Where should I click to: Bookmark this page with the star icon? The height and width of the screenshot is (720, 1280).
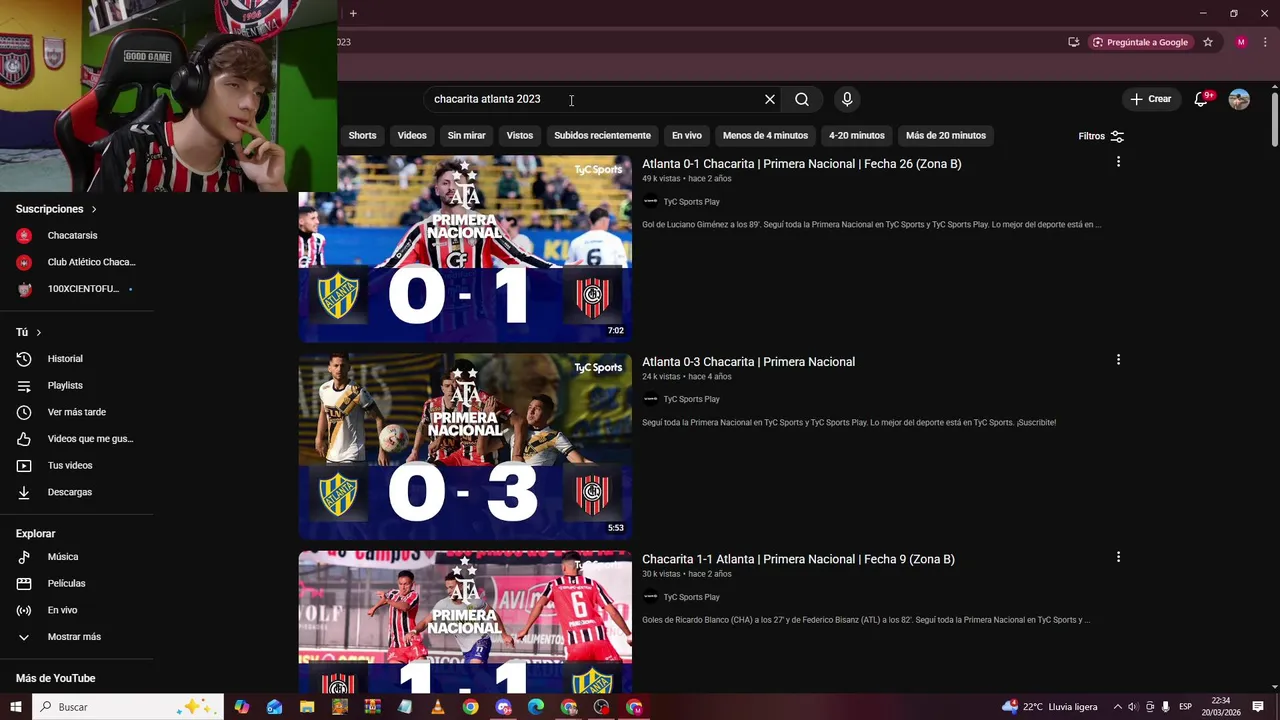point(1208,42)
